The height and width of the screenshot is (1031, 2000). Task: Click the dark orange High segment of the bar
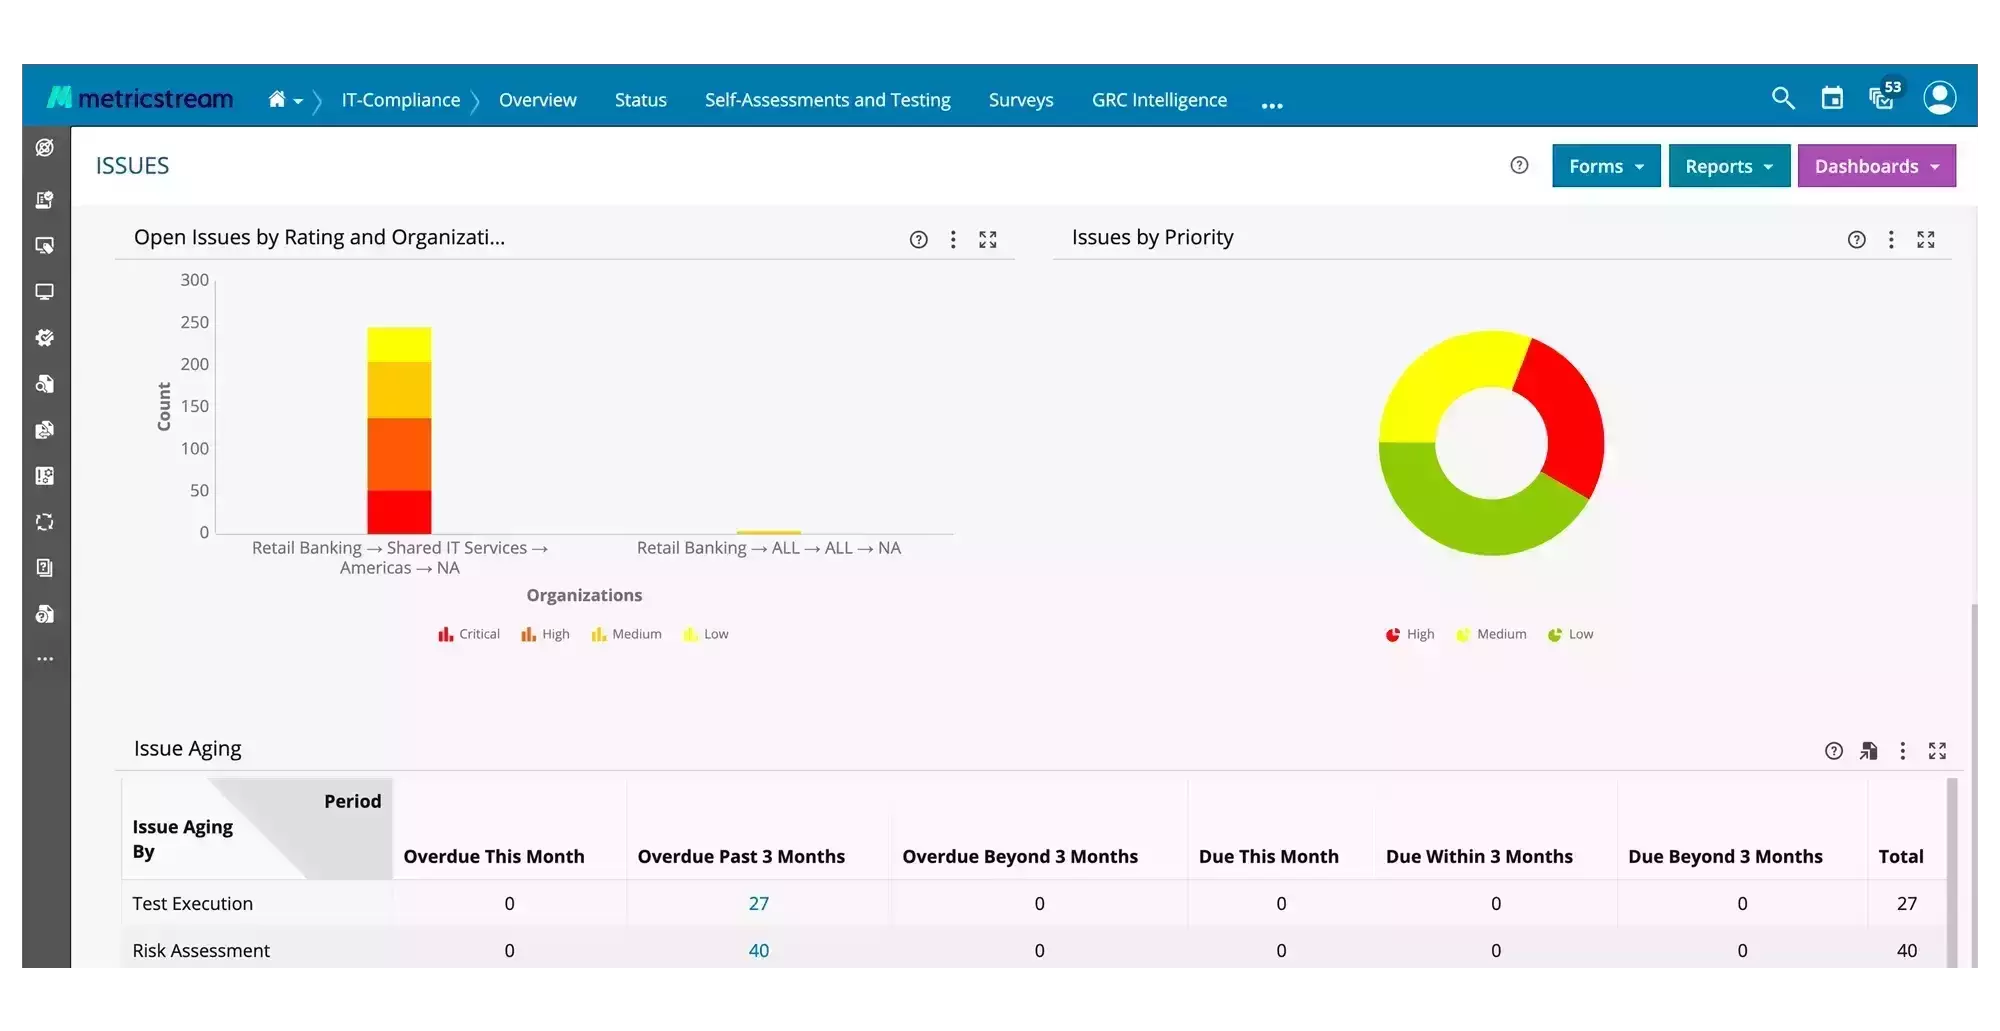click(399, 454)
